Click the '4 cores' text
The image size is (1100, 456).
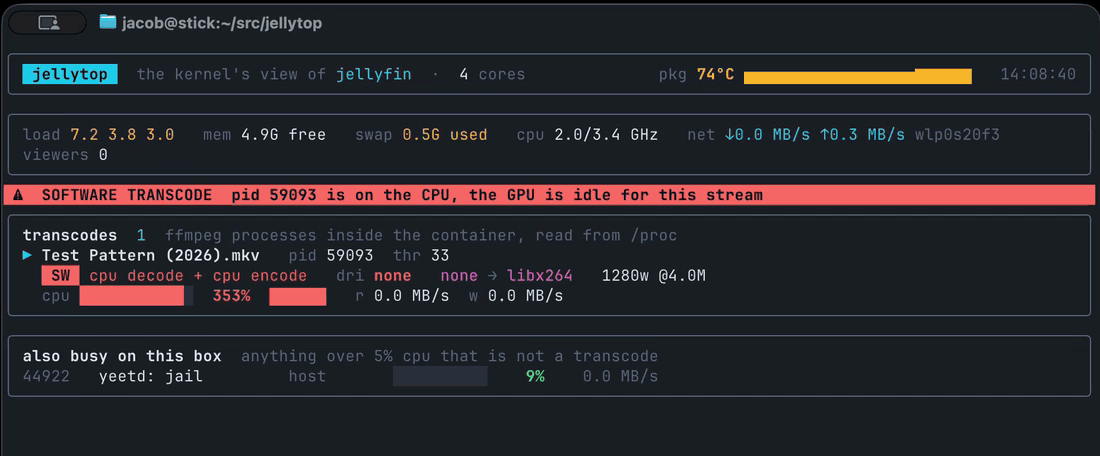click(492, 74)
